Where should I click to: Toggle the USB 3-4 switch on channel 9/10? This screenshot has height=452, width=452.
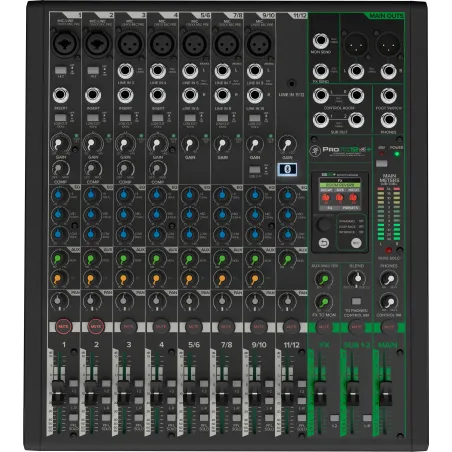click(255, 169)
